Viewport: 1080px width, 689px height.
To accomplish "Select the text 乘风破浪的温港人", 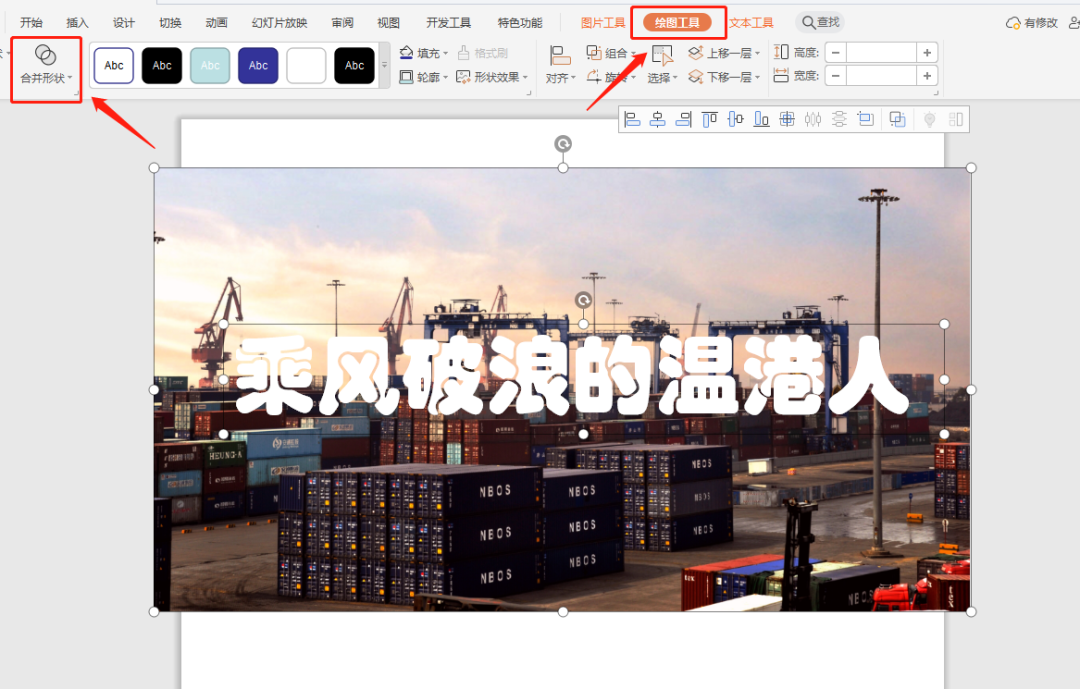I will click(571, 376).
